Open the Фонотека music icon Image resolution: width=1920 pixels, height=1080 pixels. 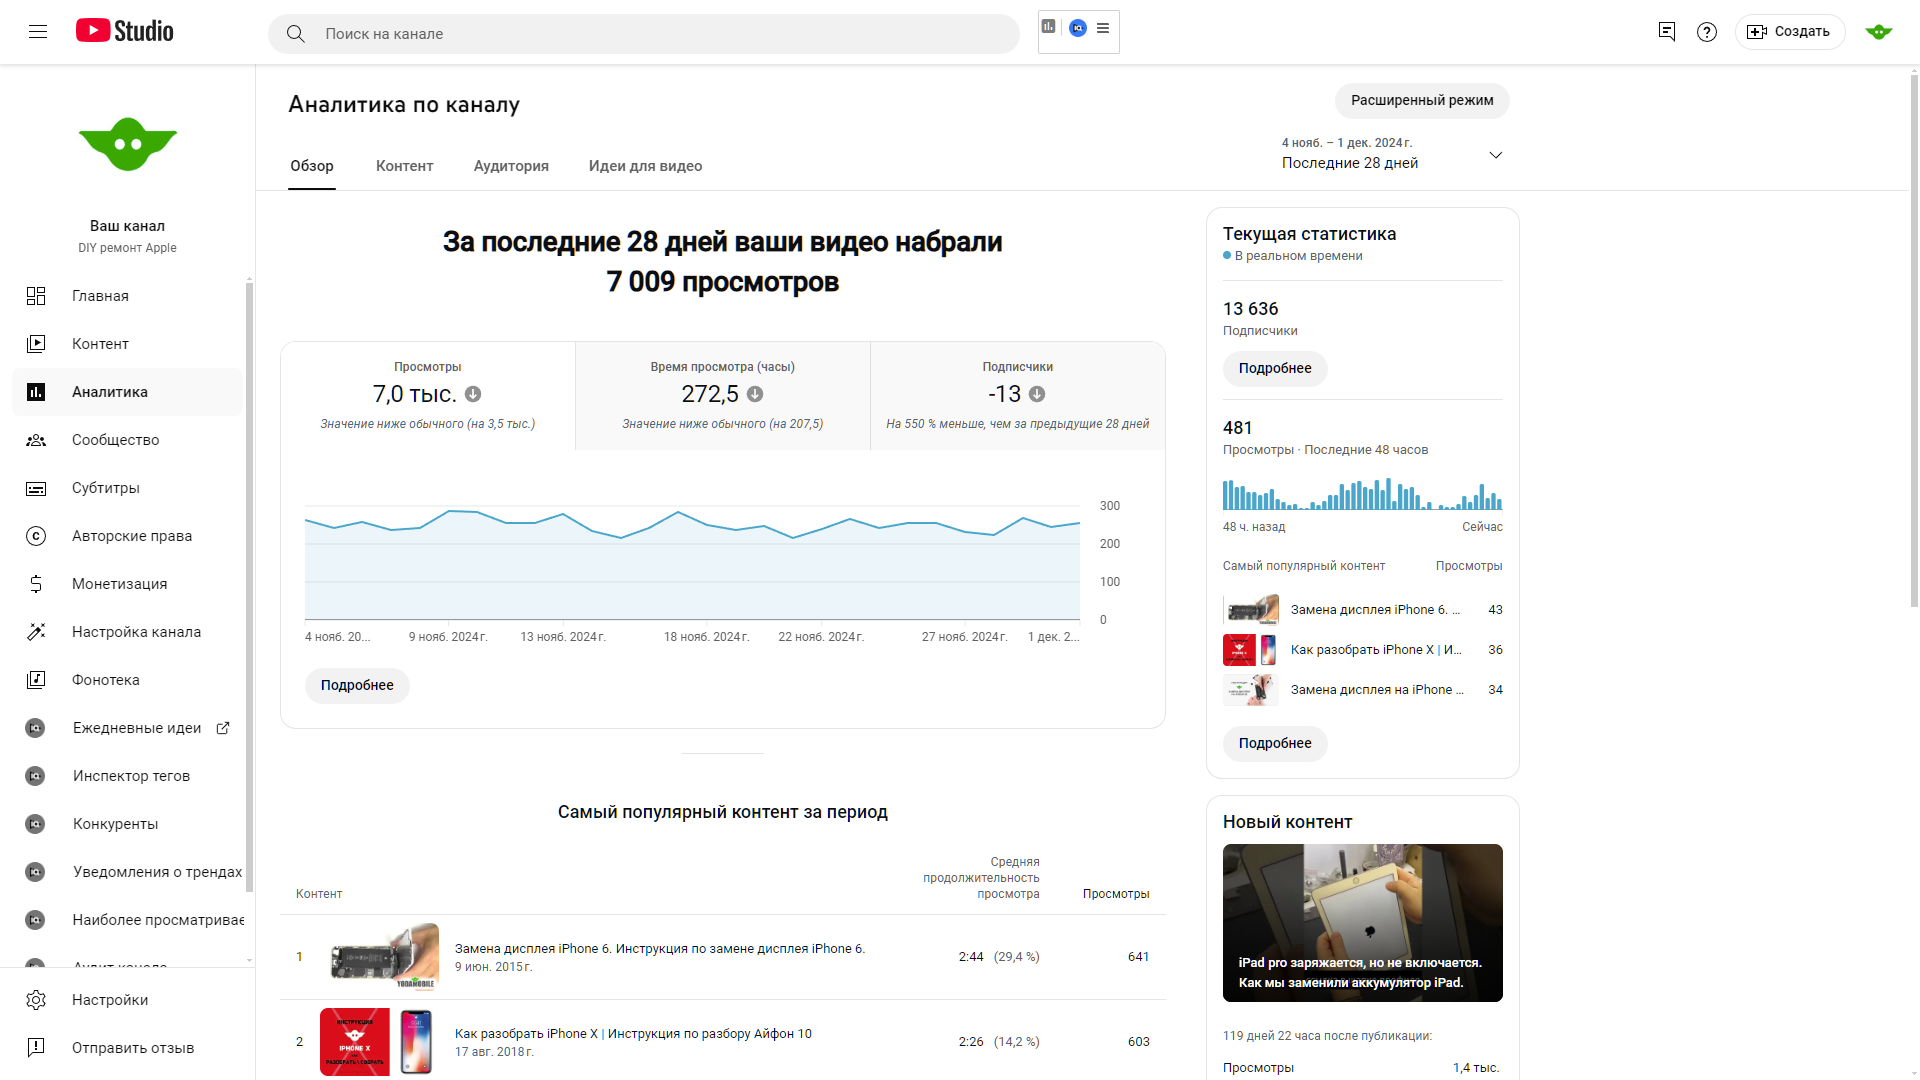(36, 680)
